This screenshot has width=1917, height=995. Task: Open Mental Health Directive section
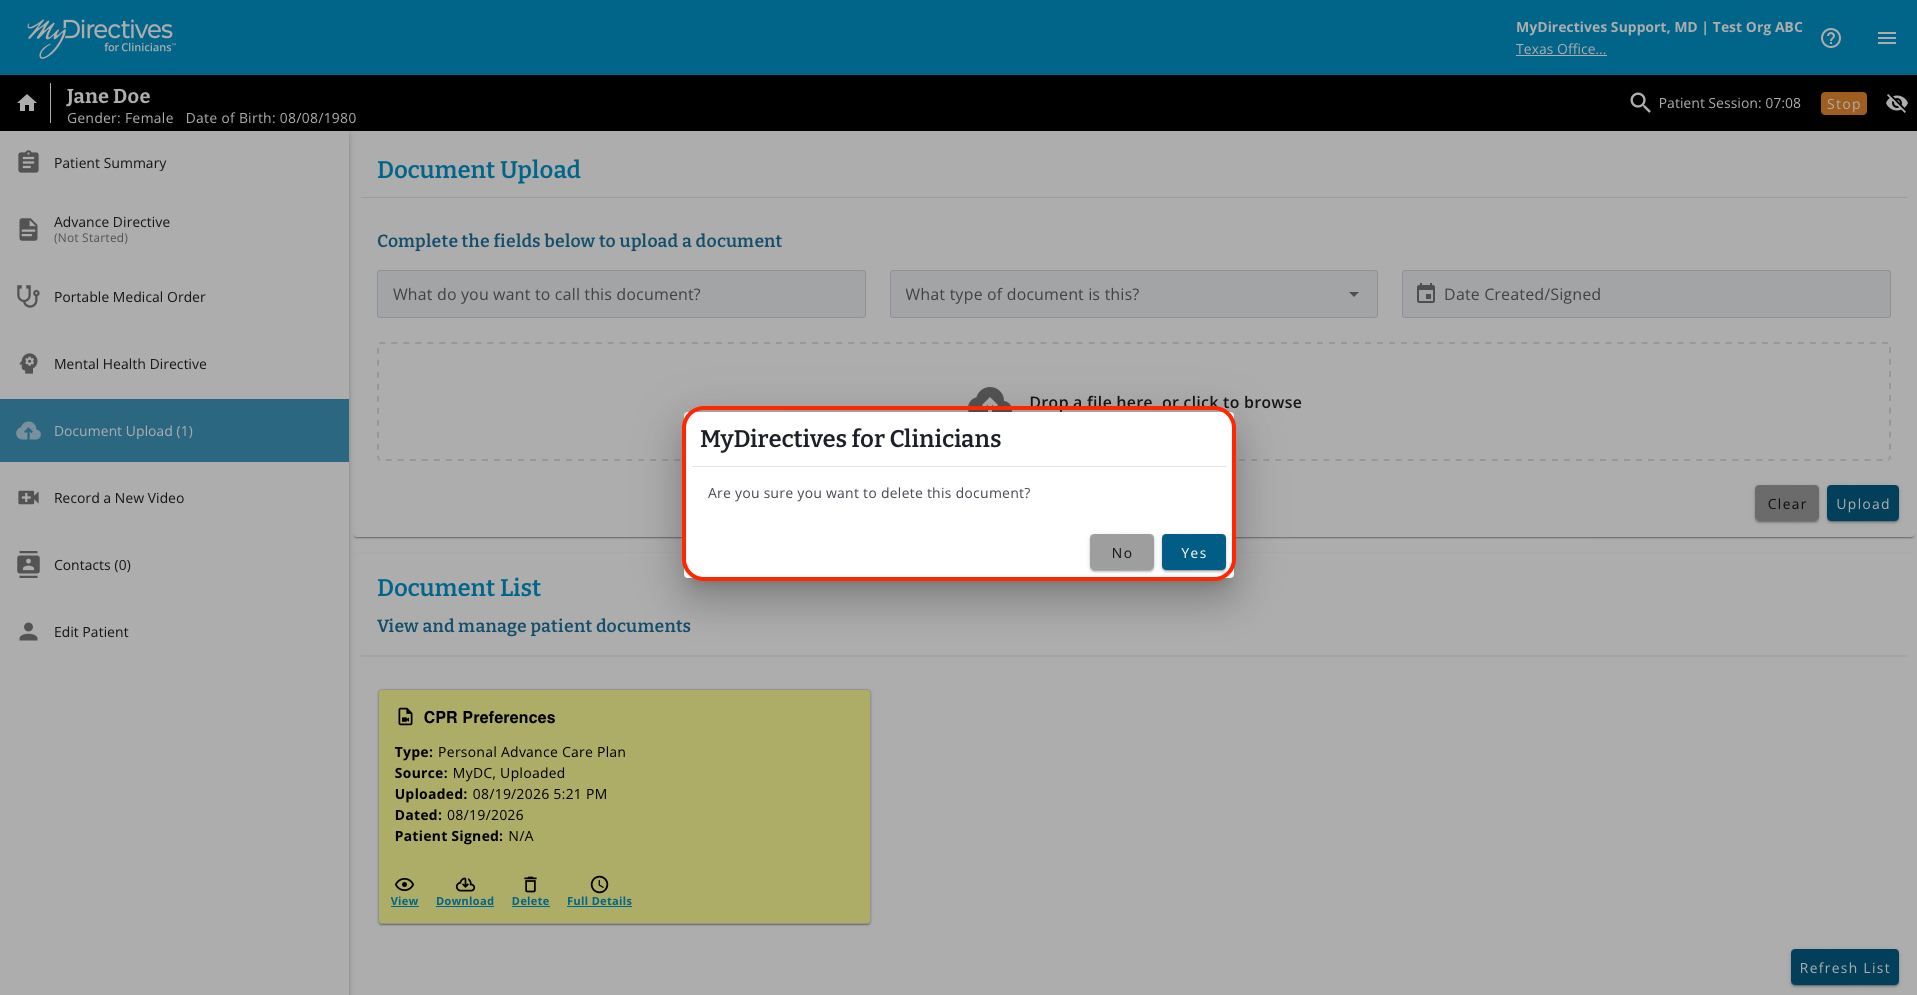[174, 364]
